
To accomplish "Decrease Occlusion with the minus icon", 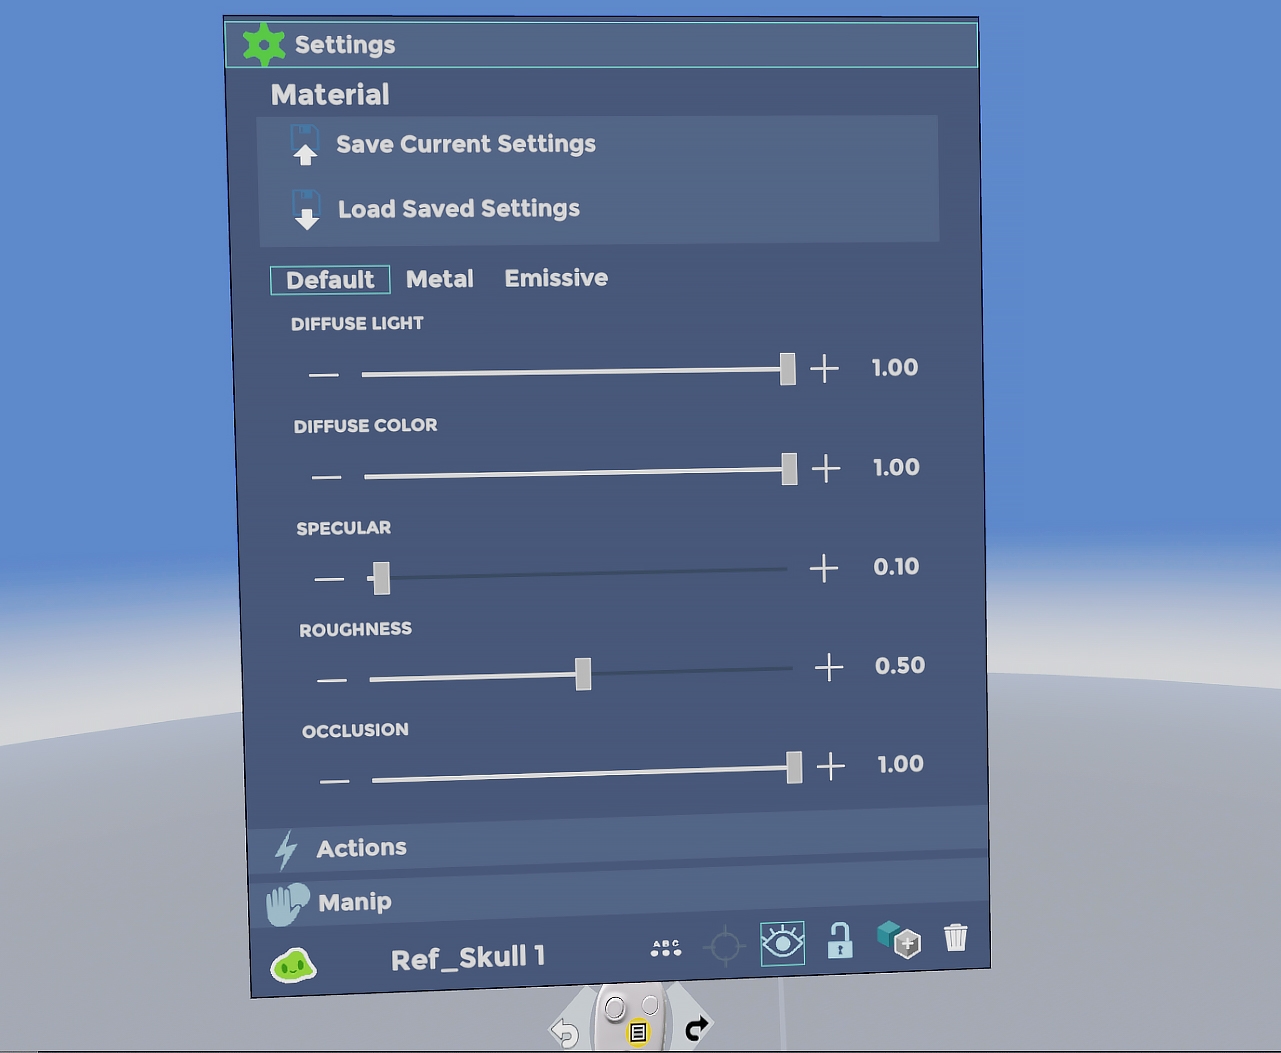I will [335, 781].
